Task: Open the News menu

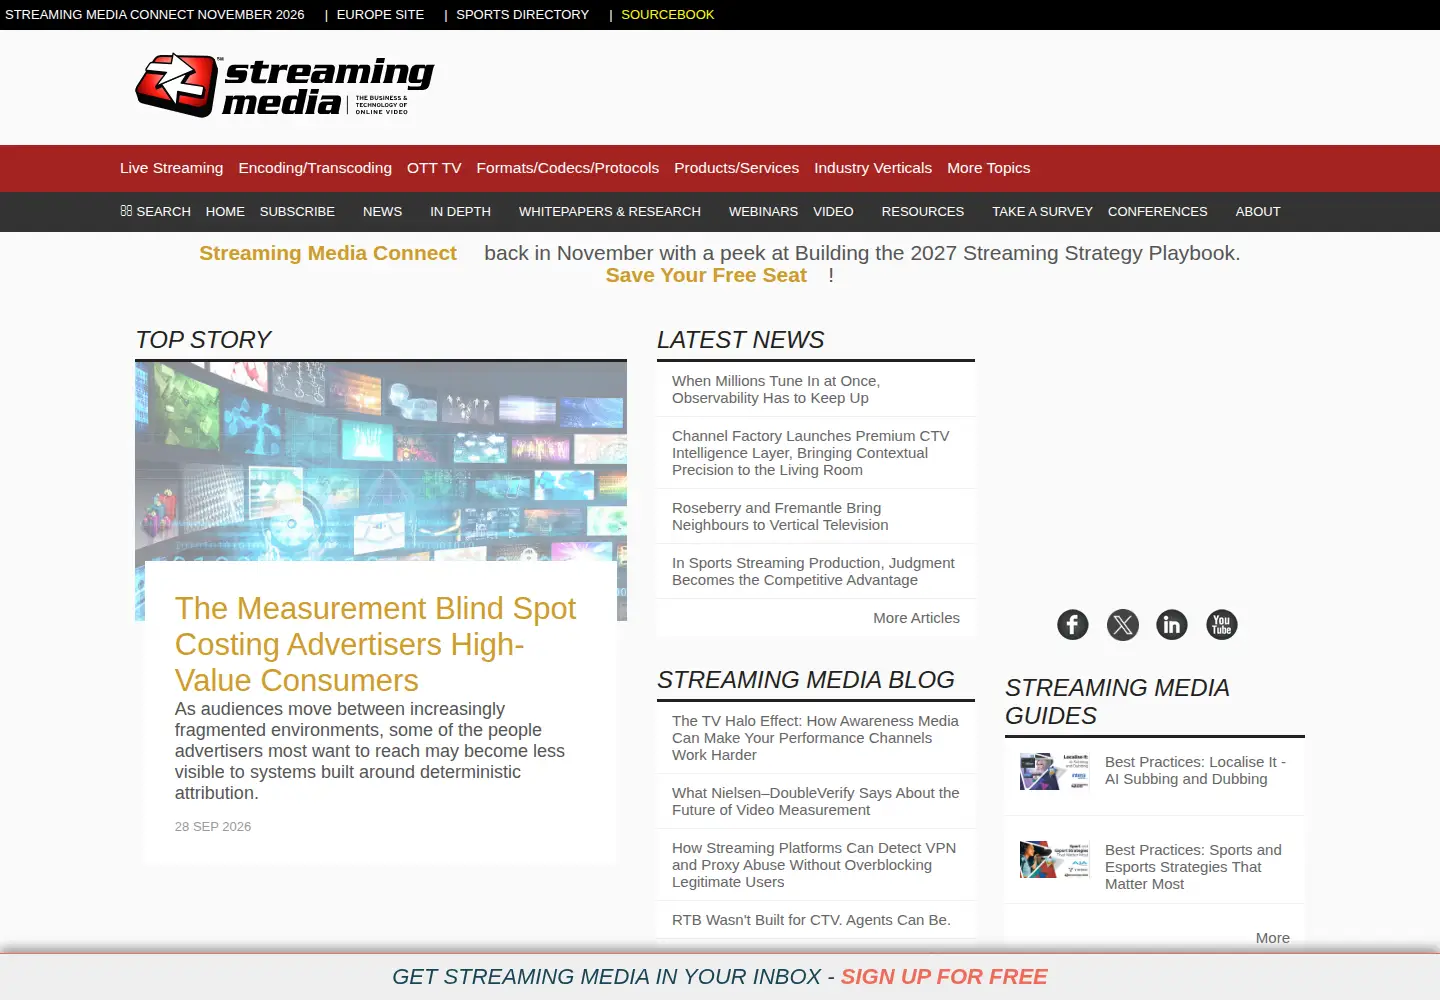Action: click(x=382, y=212)
